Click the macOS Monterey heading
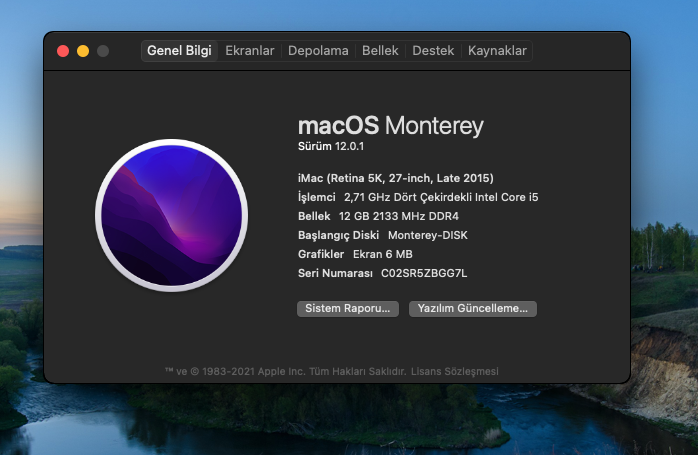The width and height of the screenshot is (698, 455). click(390, 126)
